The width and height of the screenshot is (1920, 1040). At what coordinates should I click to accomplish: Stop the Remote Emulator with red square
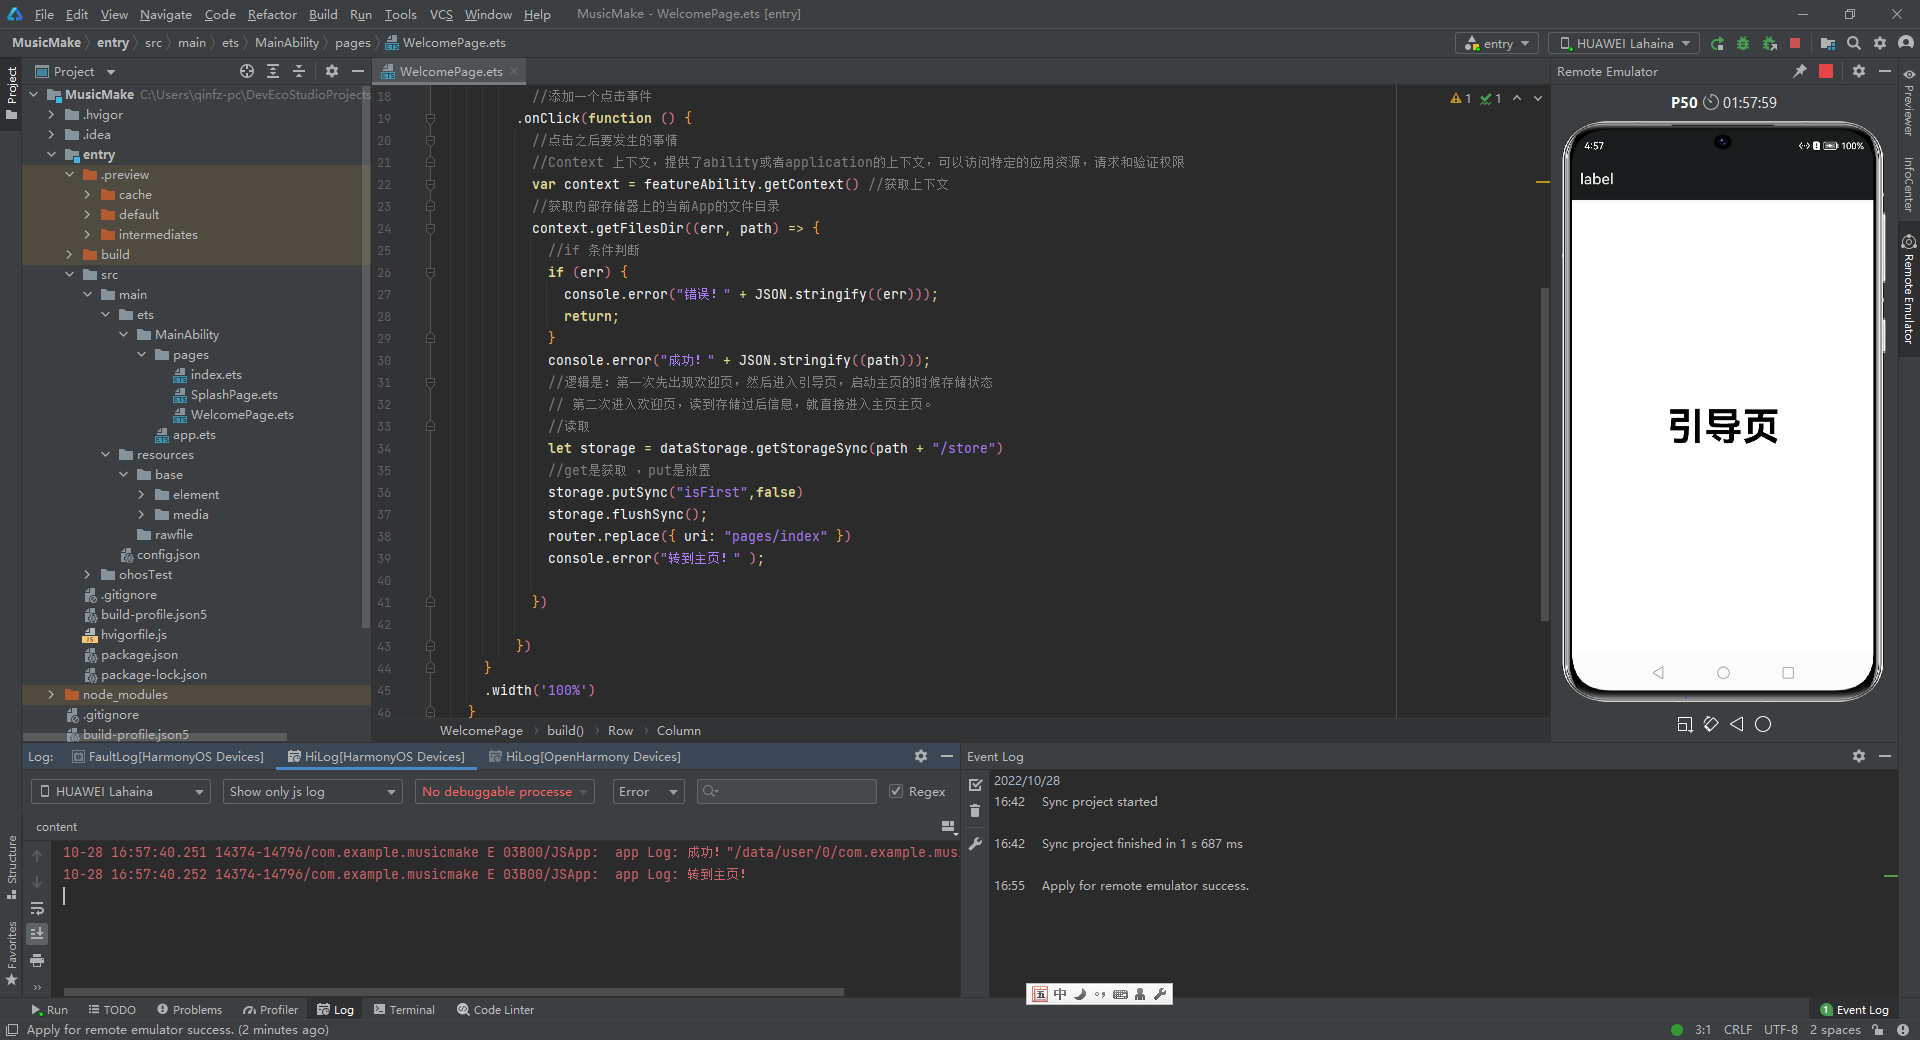pyautogui.click(x=1826, y=71)
